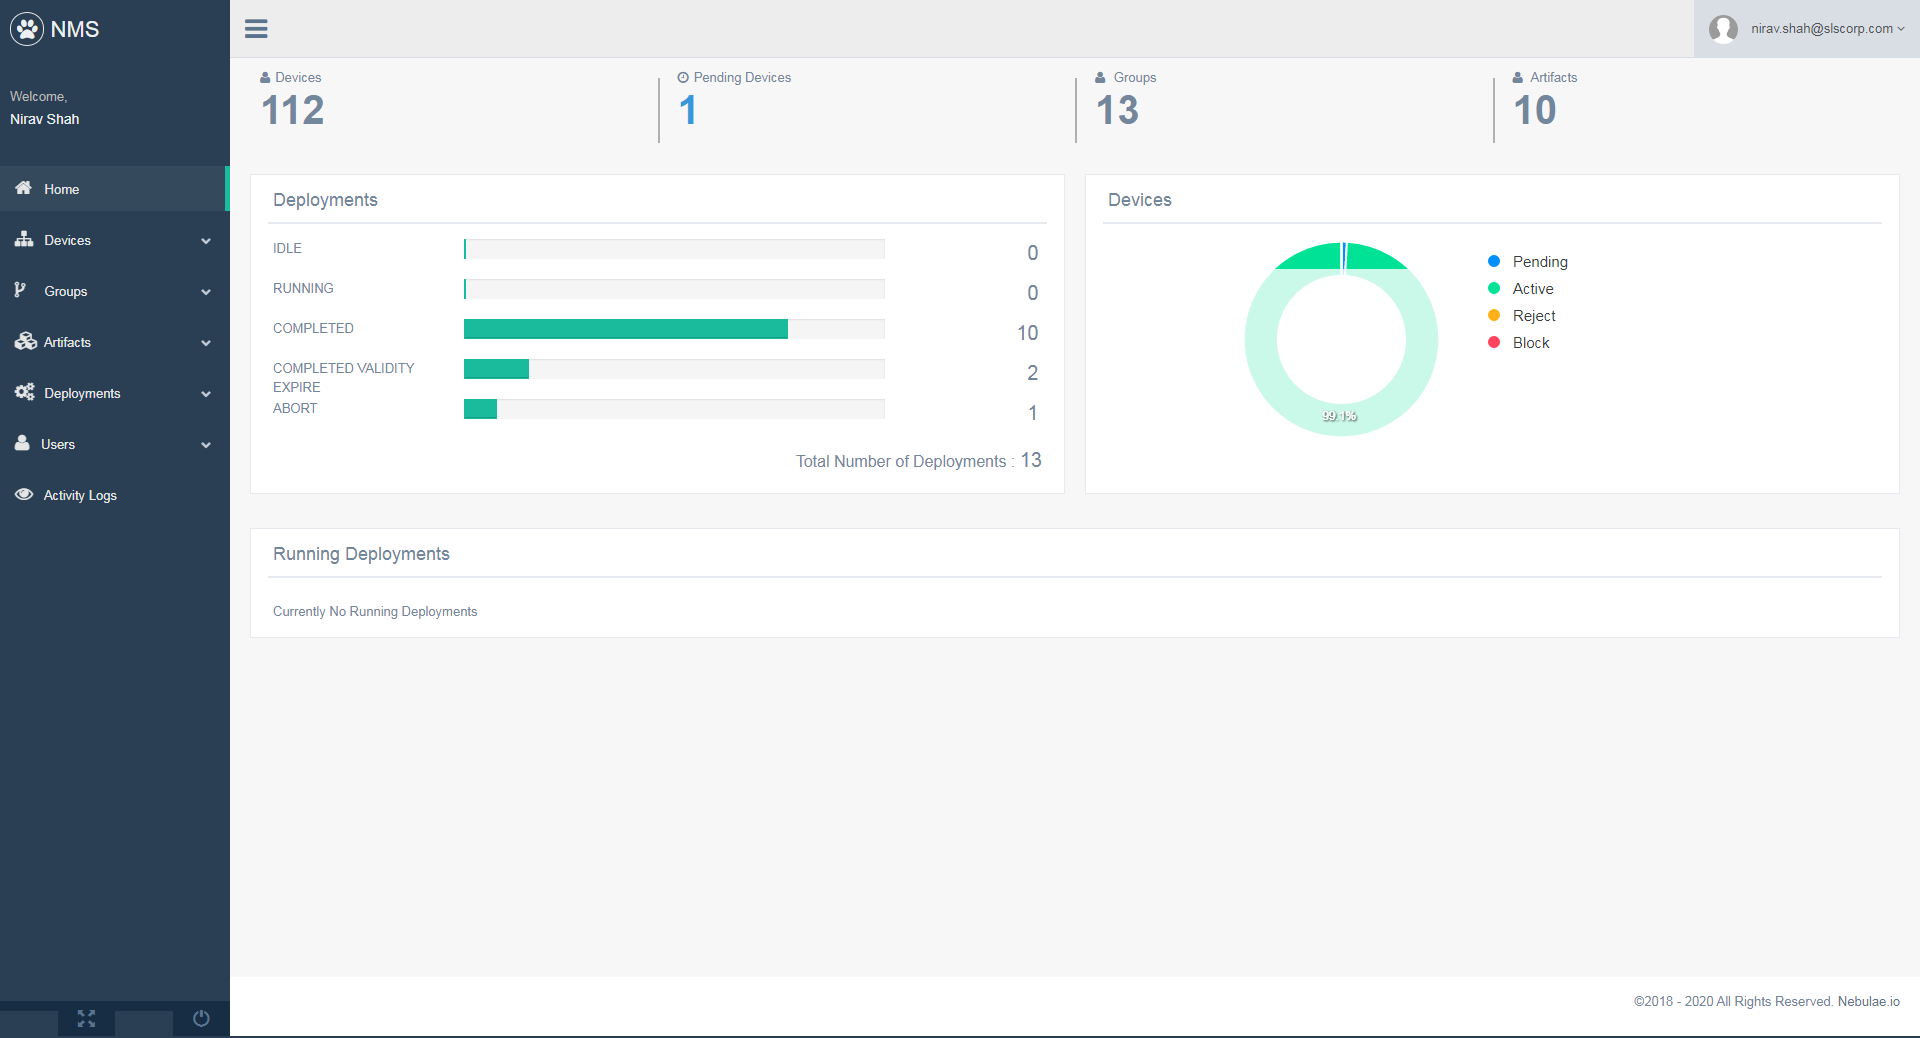Image resolution: width=1920 pixels, height=1038 pixels.
Task: Click the COMPLETED VALIDITY EXPIRE count value 2
Action: click(1032, 373)
